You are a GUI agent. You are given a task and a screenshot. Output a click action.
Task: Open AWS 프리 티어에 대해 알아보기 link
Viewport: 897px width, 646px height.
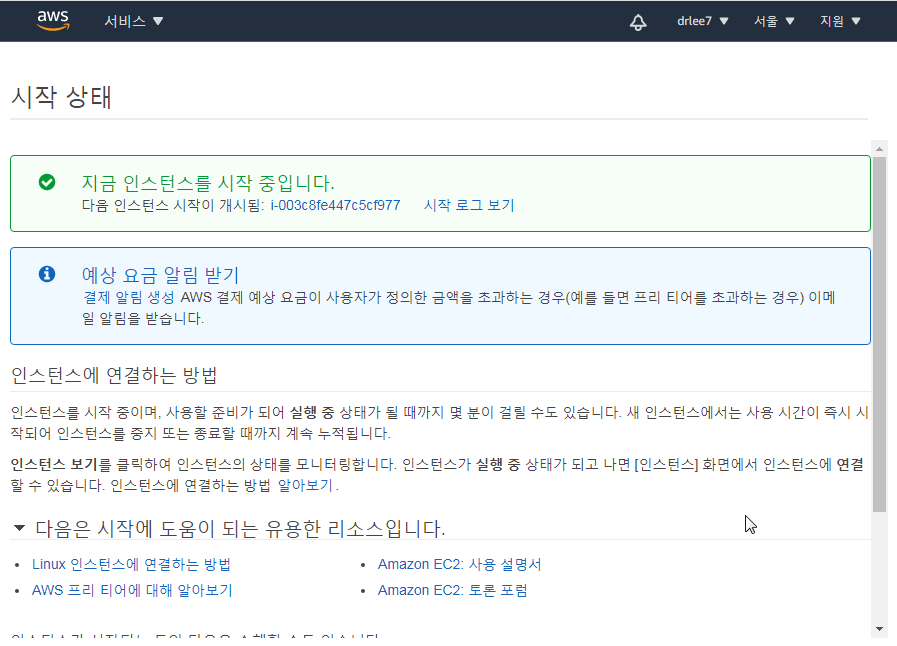click(x=132, y=590)
